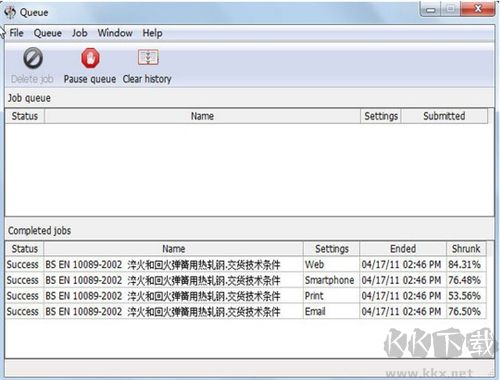The image size is (500, 380).
Task: Click the Delete job toolbar icon
Action: pos(33,58)
